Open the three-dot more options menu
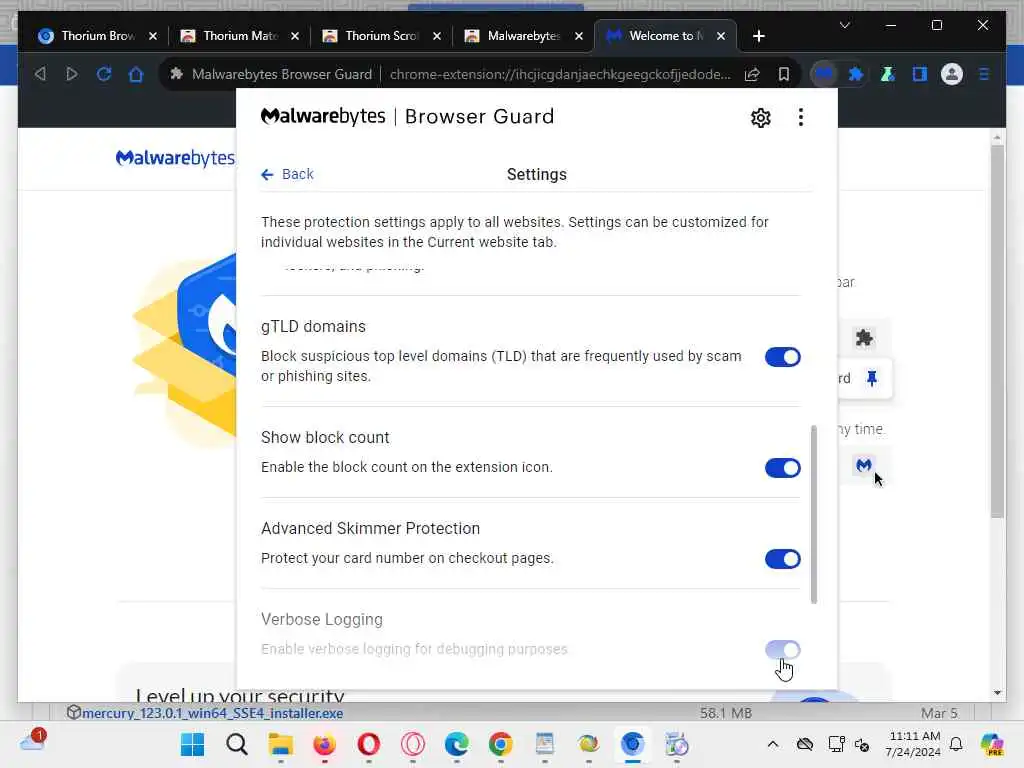The image size is (1024, 768). [x=801, y=118]
